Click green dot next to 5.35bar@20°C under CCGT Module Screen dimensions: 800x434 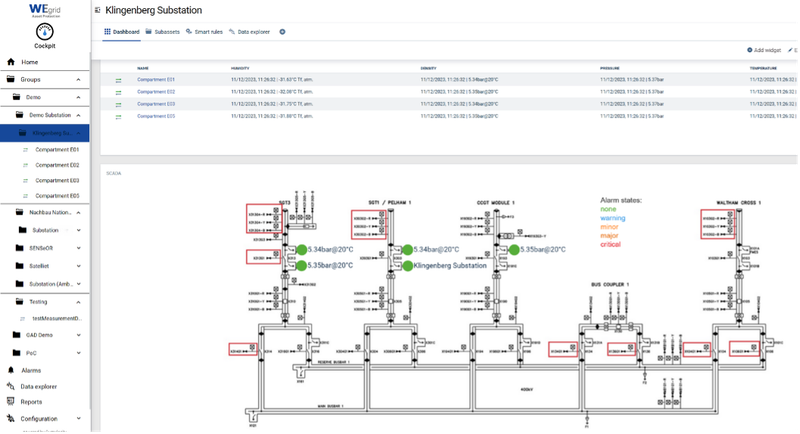[x=514, y=249]
